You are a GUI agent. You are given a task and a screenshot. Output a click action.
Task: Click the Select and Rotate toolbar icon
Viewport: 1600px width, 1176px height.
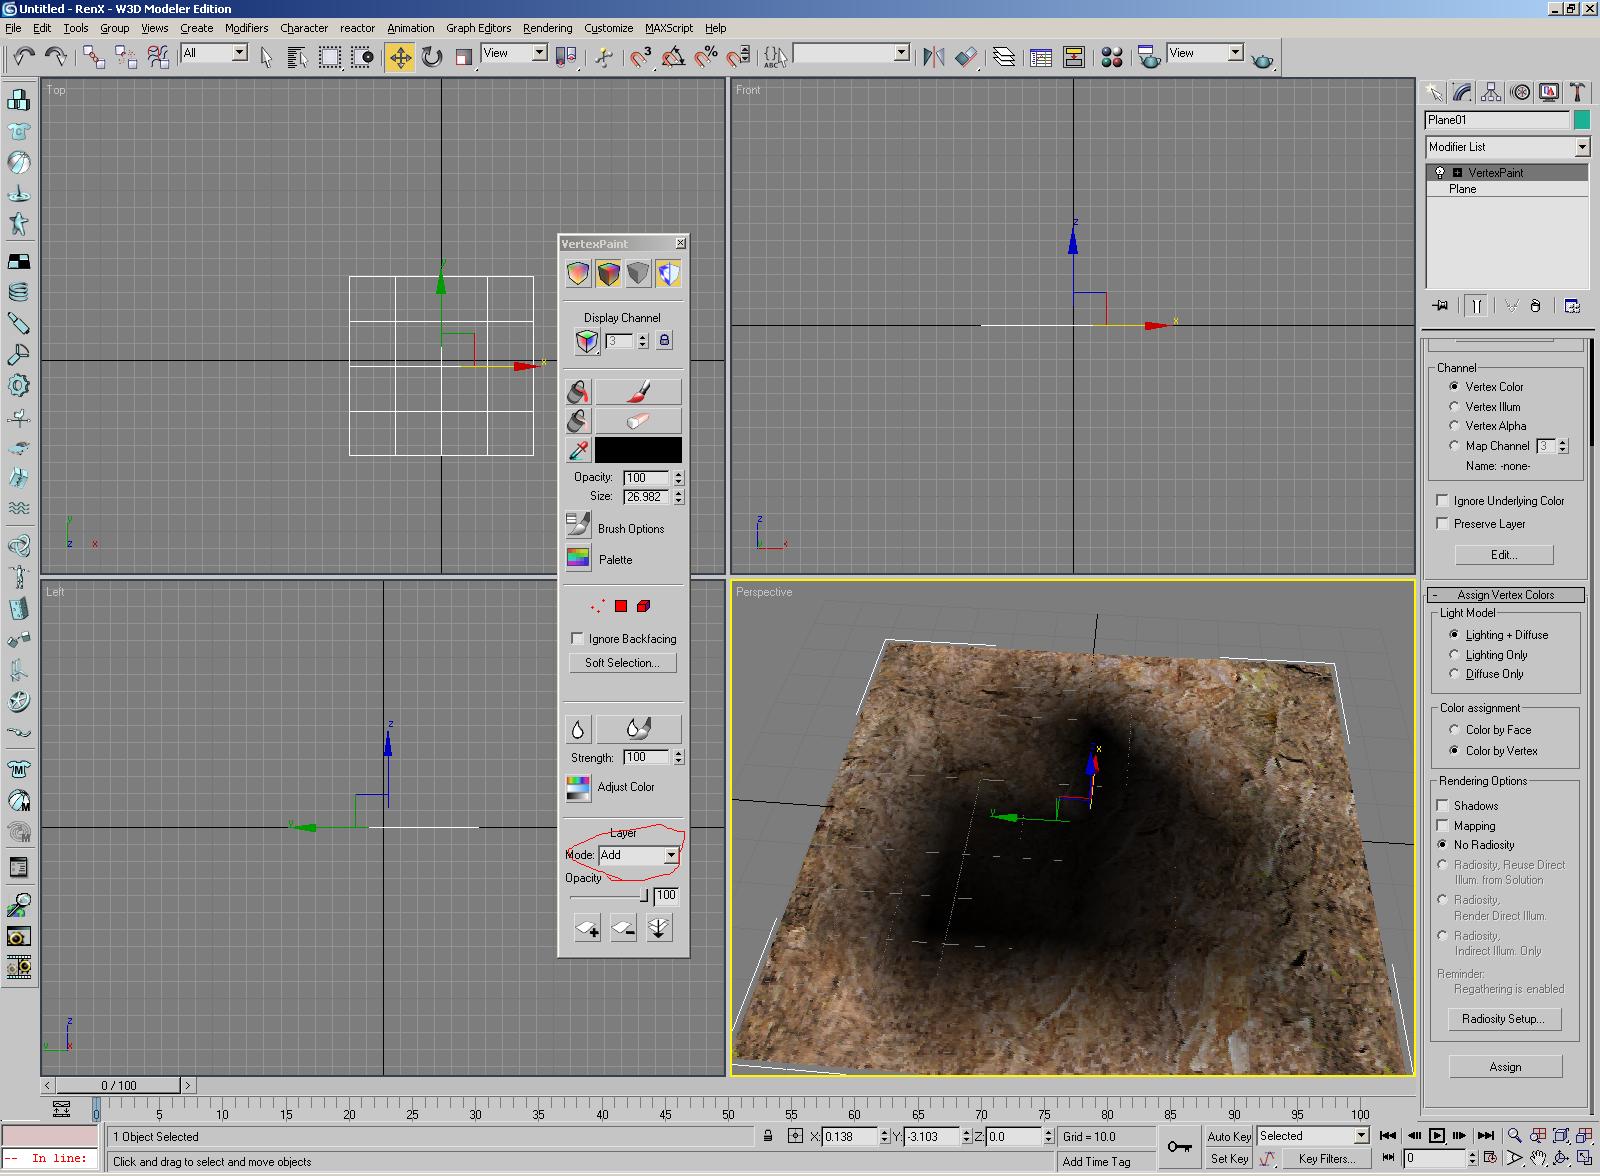[x=432, y=57]
